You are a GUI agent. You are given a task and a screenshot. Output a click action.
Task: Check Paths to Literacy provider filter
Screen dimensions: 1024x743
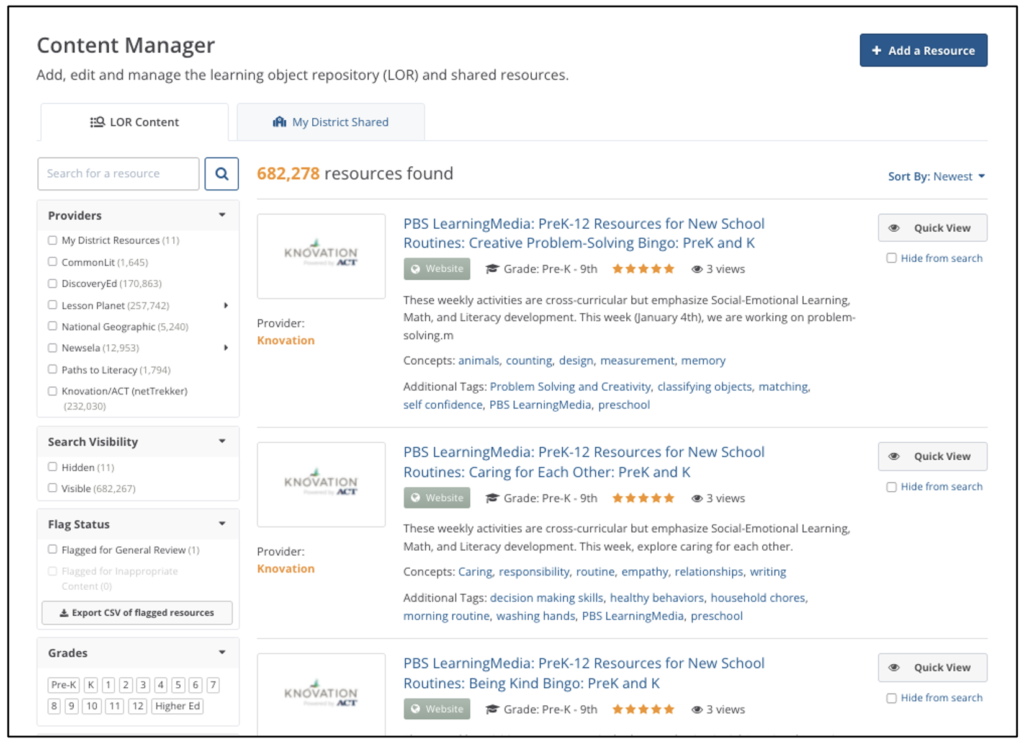pyautogui.click(x=52, y=370)
